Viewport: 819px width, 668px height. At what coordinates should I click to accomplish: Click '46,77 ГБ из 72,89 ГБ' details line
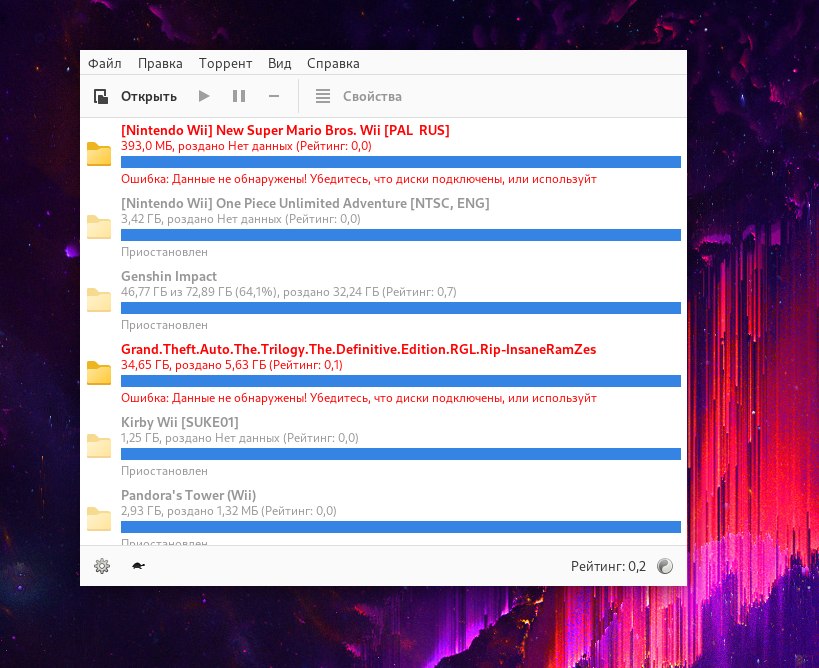(x=289, y=292)
